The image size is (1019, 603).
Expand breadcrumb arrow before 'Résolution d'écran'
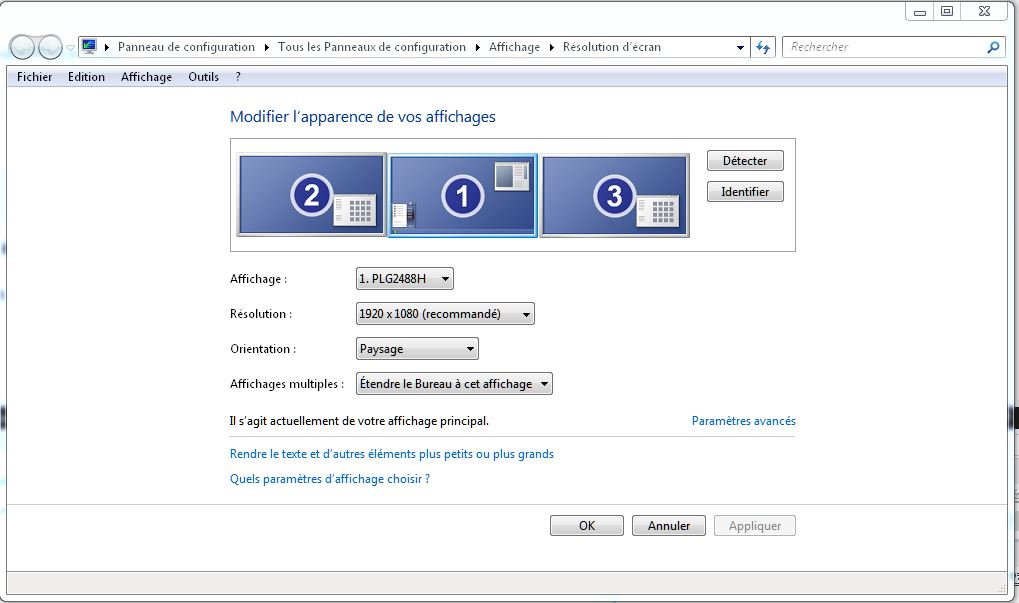coord(552,47)
